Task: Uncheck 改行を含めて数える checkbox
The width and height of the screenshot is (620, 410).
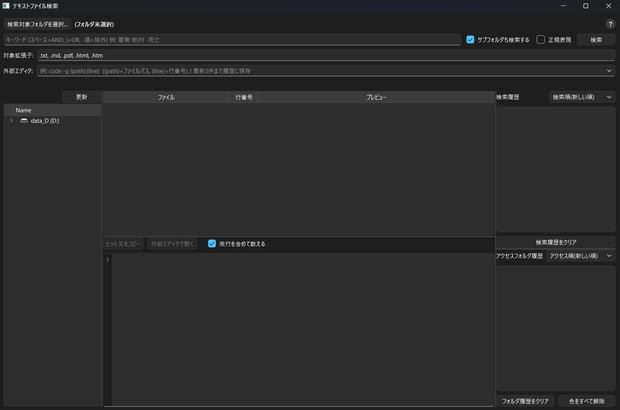Action: click(x=212, y=244)
